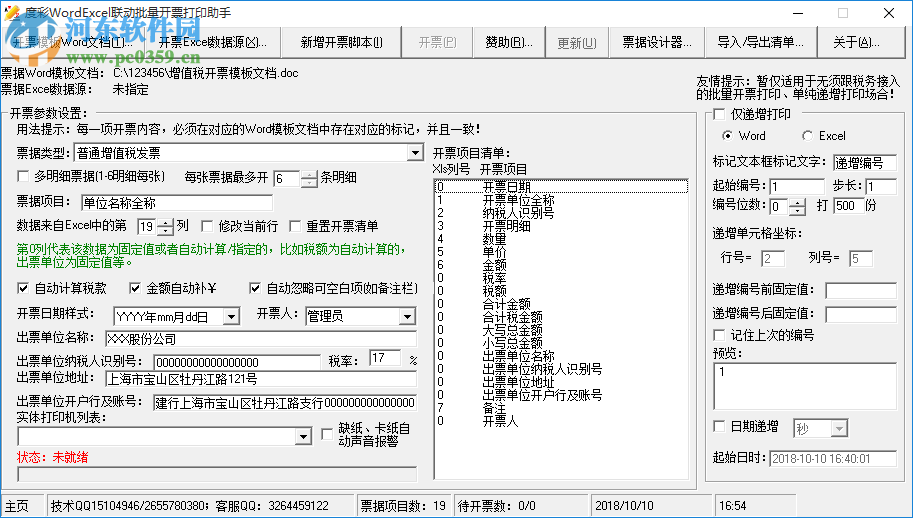Click the 起始日时 date field
Screen dimensions: 913x518
tap(833, 459)
